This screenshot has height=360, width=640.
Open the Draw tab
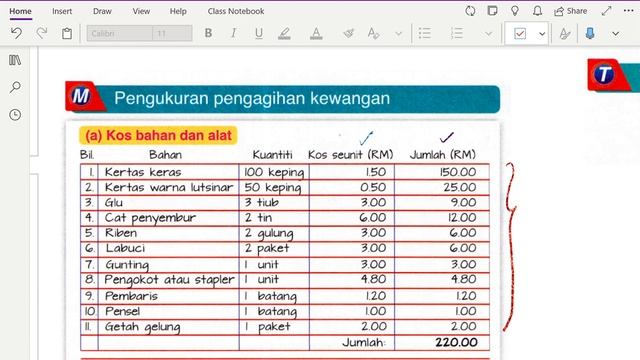(x=102, y=11)
